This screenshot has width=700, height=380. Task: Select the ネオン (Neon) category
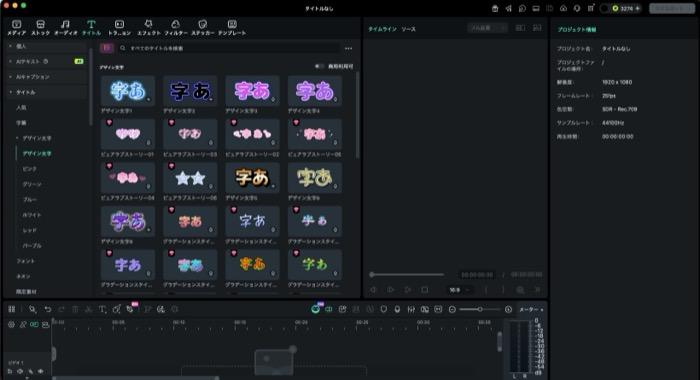[x=23, y=276]
